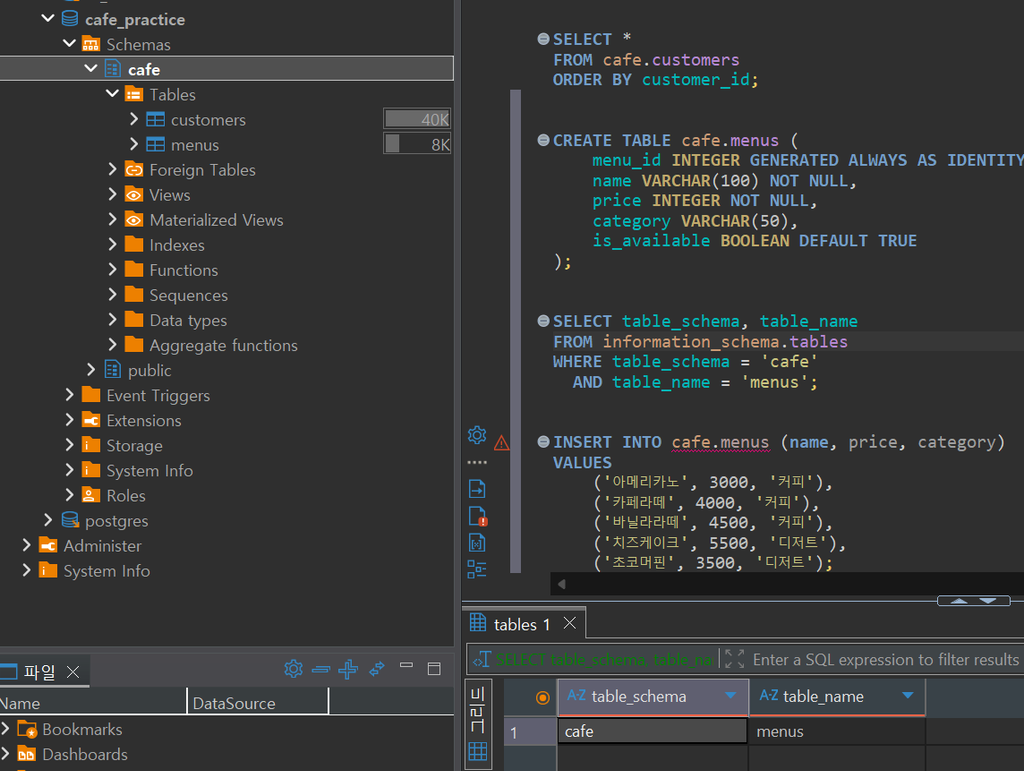Click the orange record marker in results header
Screen dimensions: 1024x771
tap(542, 697)
